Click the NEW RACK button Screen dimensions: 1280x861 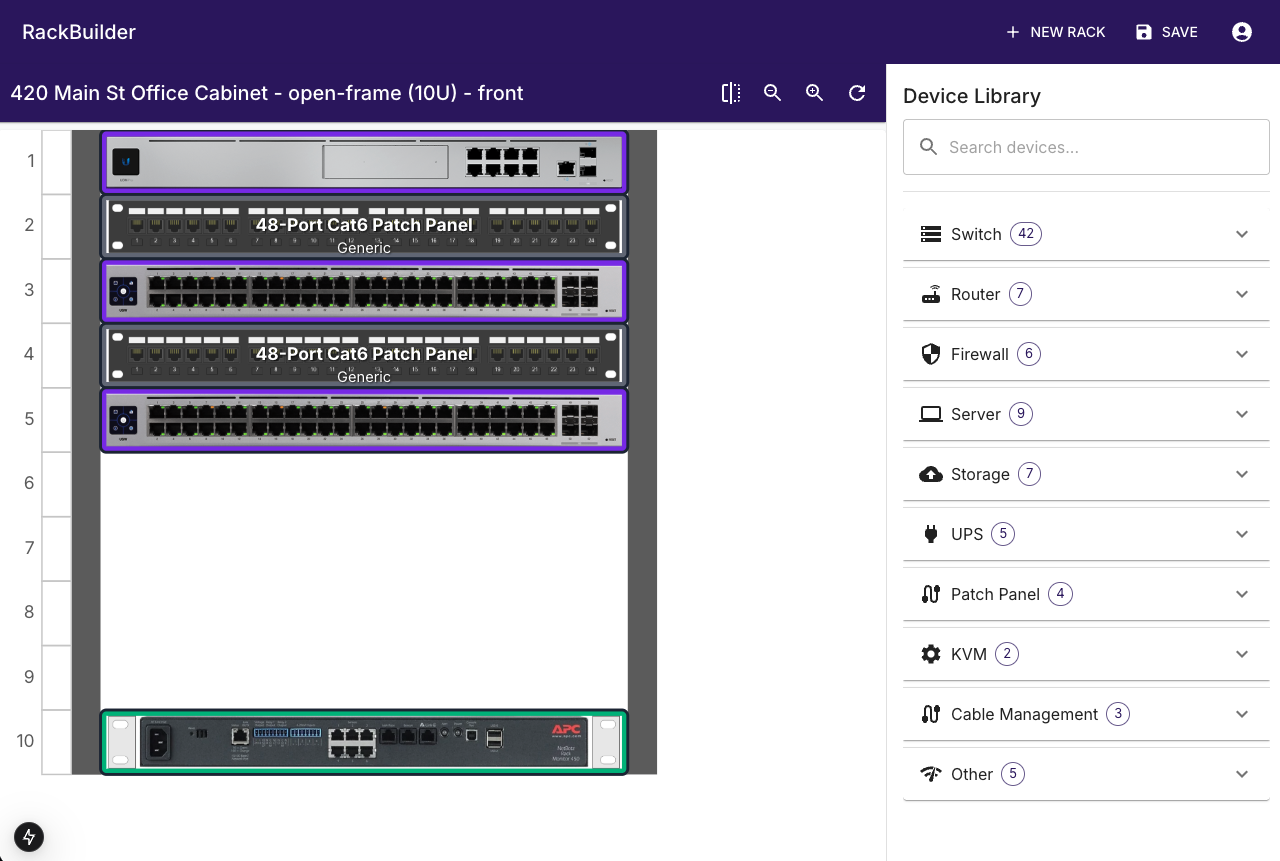tap(1055, 32)
